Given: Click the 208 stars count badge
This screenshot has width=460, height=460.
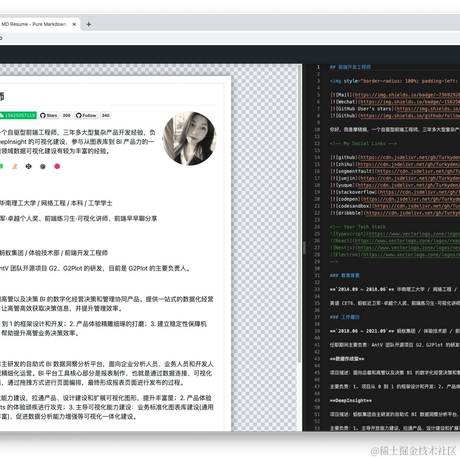Looking at the screenshot, I should (x=67, y=115).
